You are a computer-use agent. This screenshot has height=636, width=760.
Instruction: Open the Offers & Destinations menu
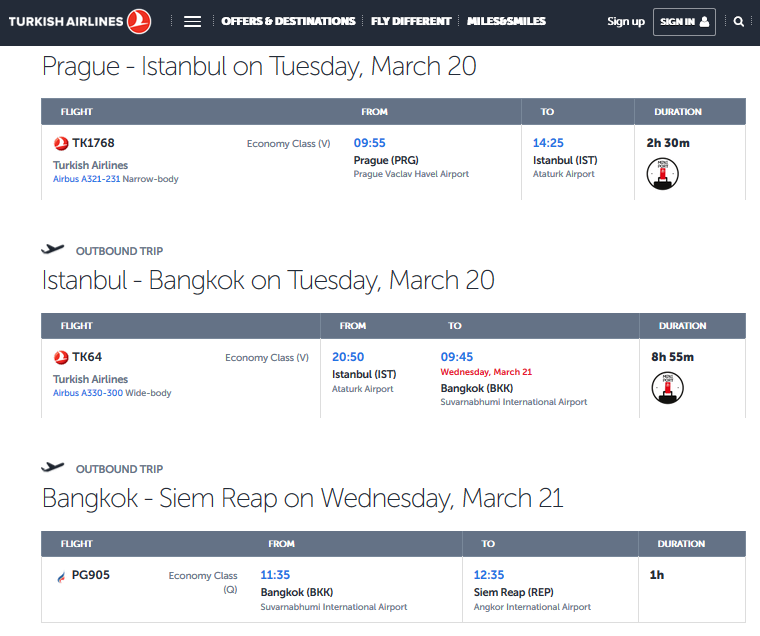click(288, 21)
